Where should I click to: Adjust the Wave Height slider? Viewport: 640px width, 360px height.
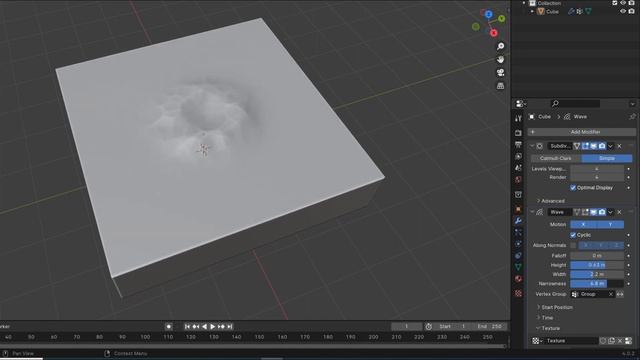597,265
